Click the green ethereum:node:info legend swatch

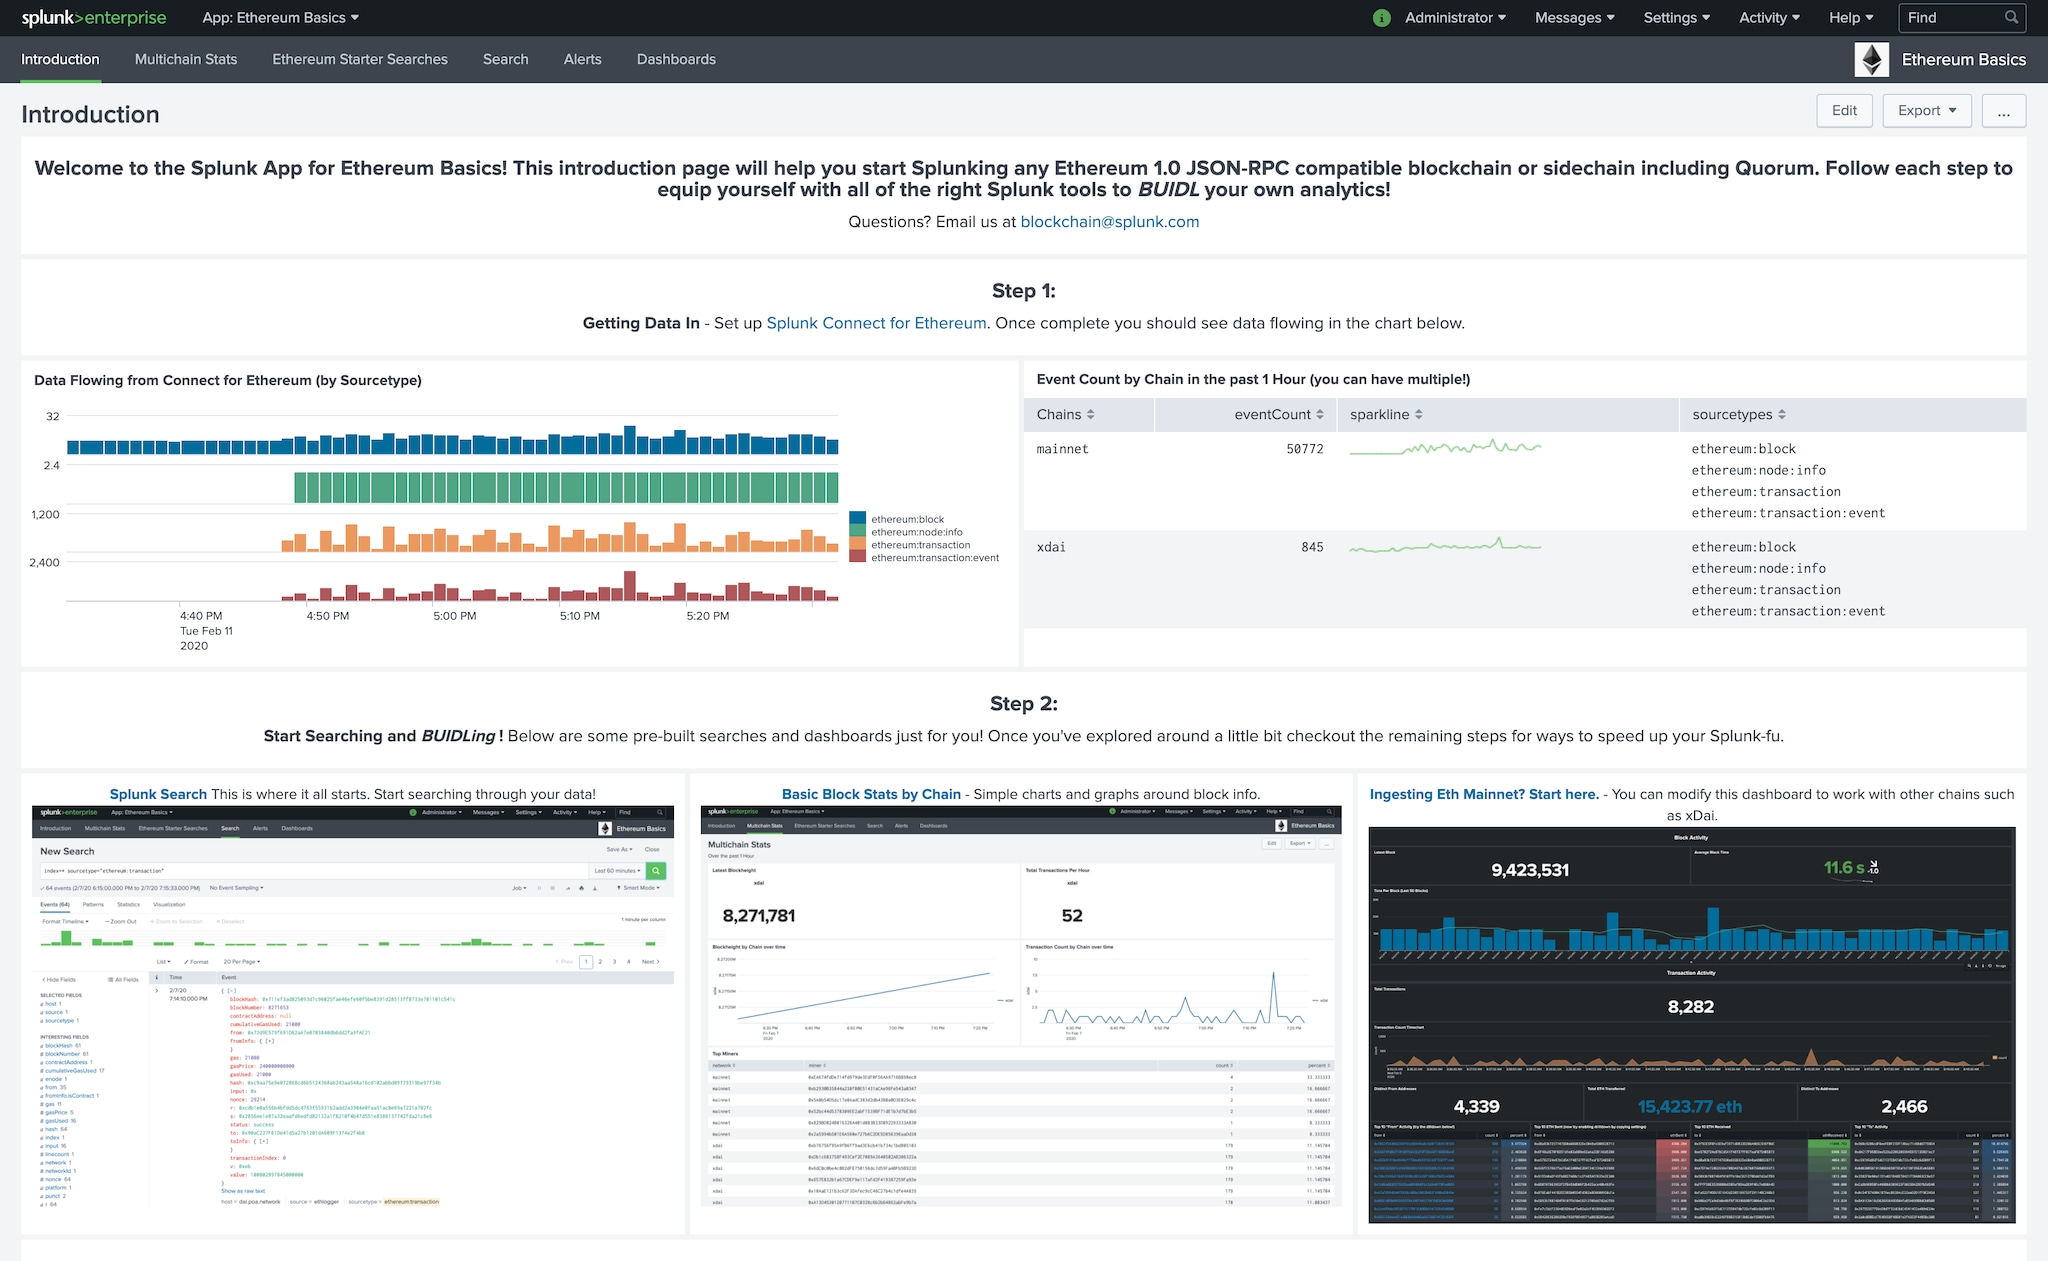point(857,532)
